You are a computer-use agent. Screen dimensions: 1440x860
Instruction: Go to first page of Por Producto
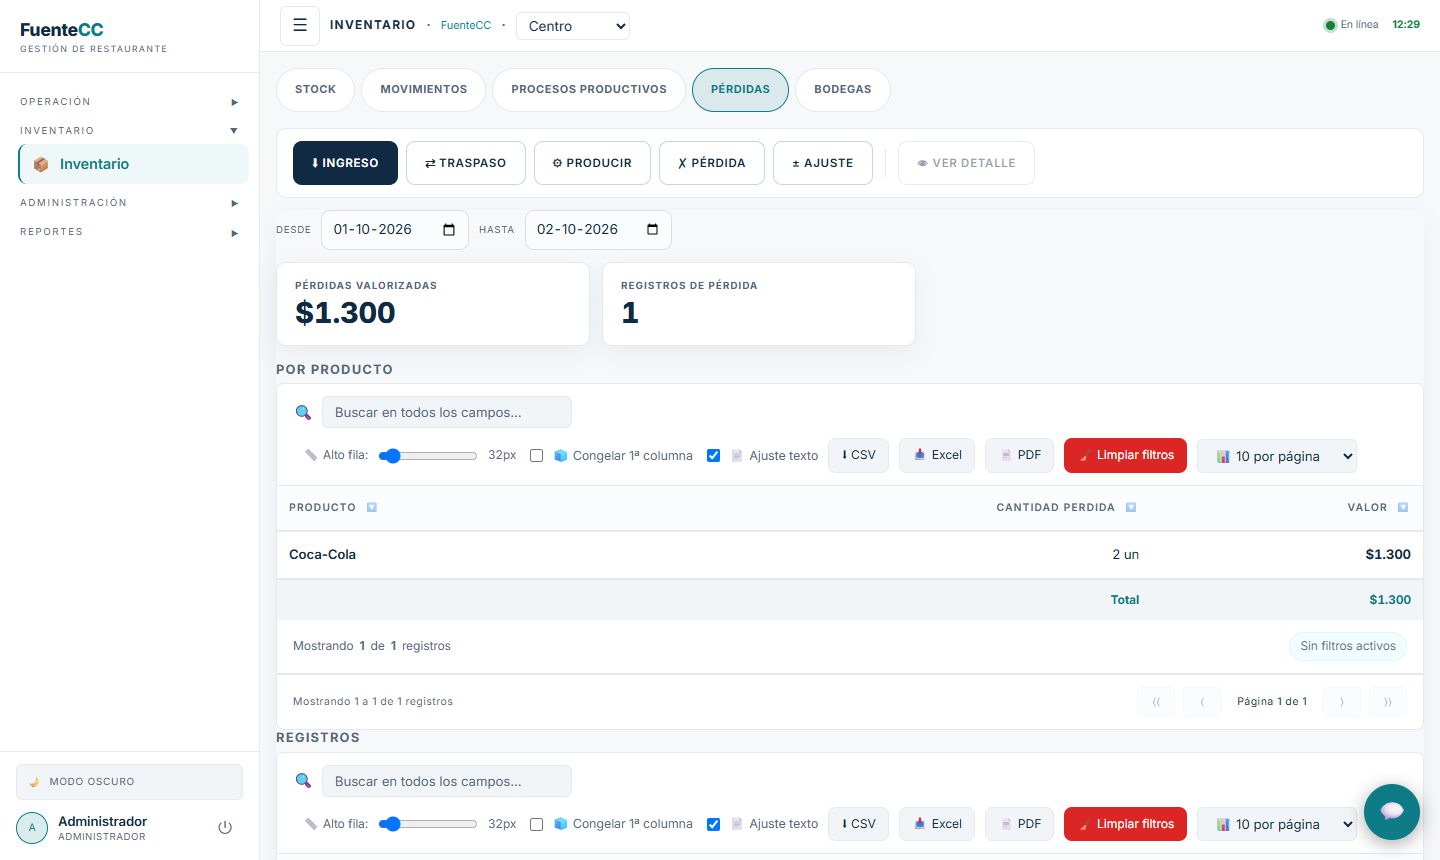1156,701
